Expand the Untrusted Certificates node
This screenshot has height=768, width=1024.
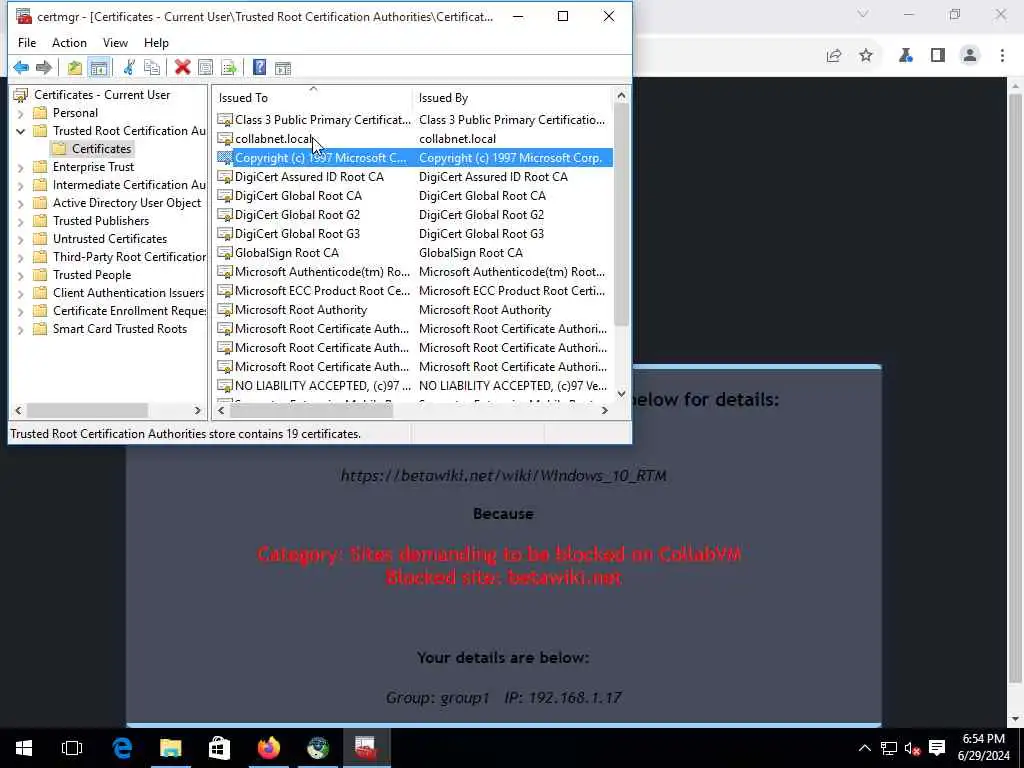(x=20, y=239)
